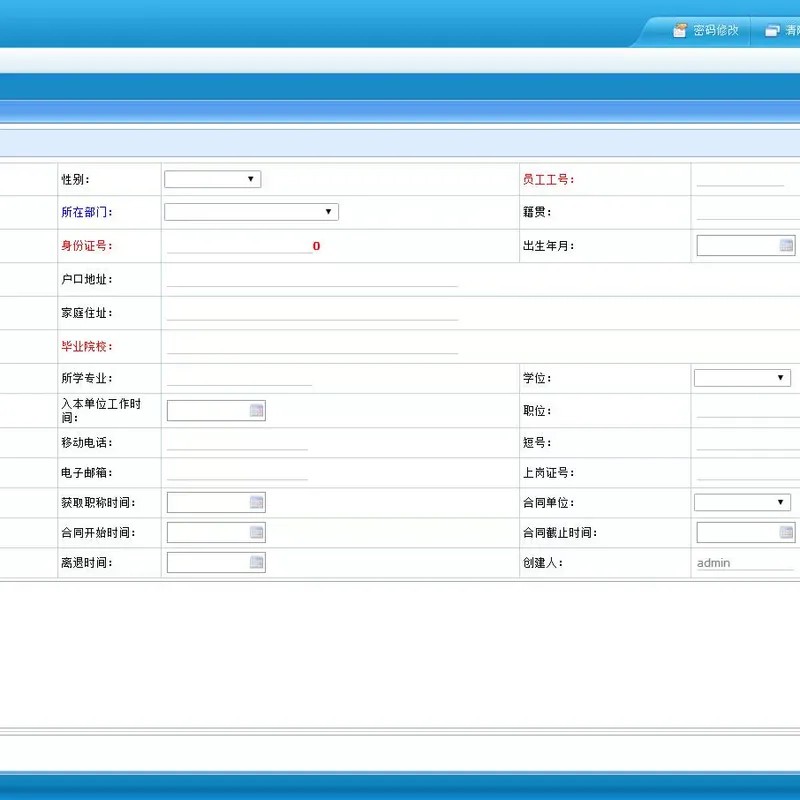The height and width of the screenshot is (800, 800).
Task: Focus the 上岗证号 input field
Action: [x=748, y=472]
